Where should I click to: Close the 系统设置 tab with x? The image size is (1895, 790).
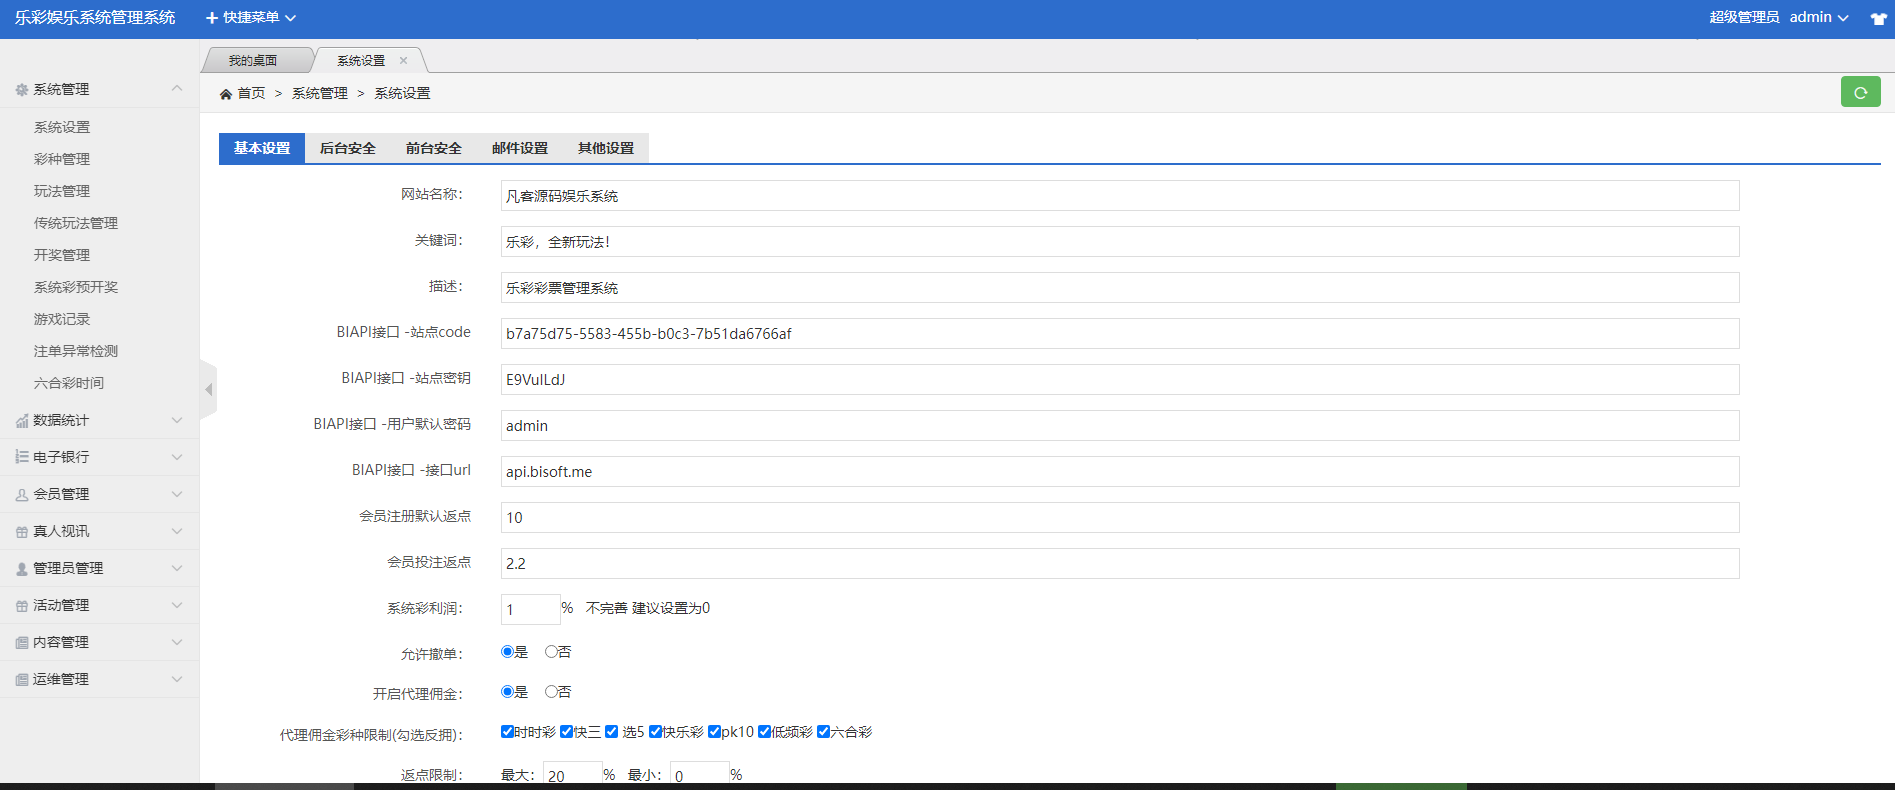pos(404,61)
